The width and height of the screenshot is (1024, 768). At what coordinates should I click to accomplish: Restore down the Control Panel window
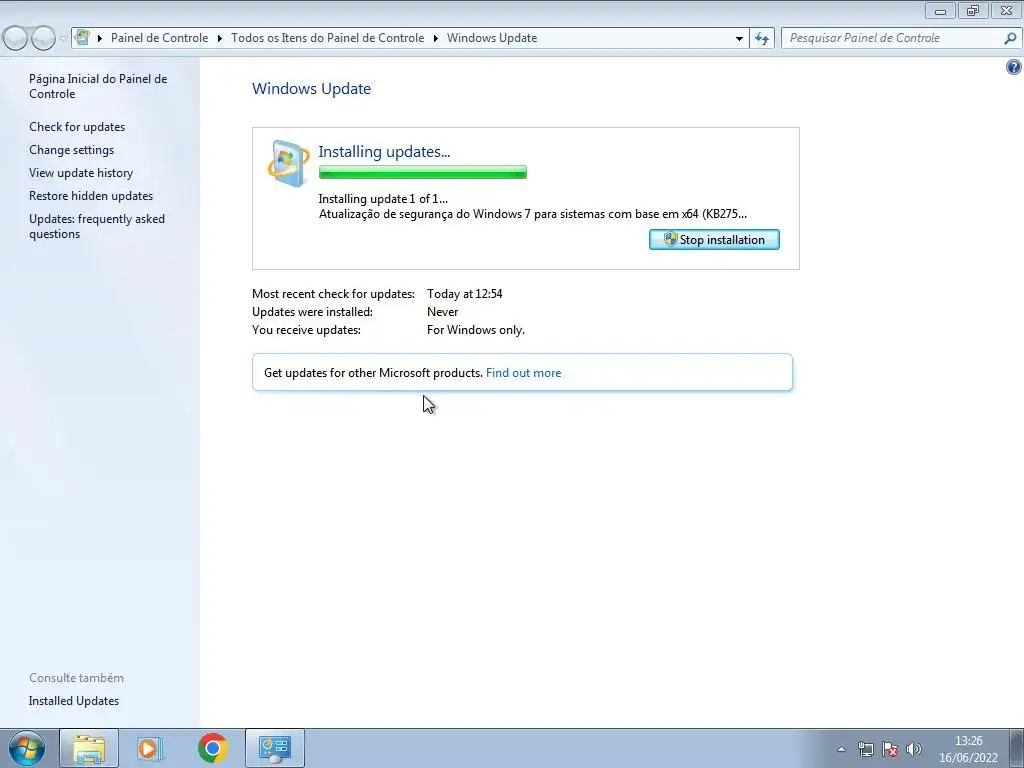pyautogui.click(x=973, y=10)
